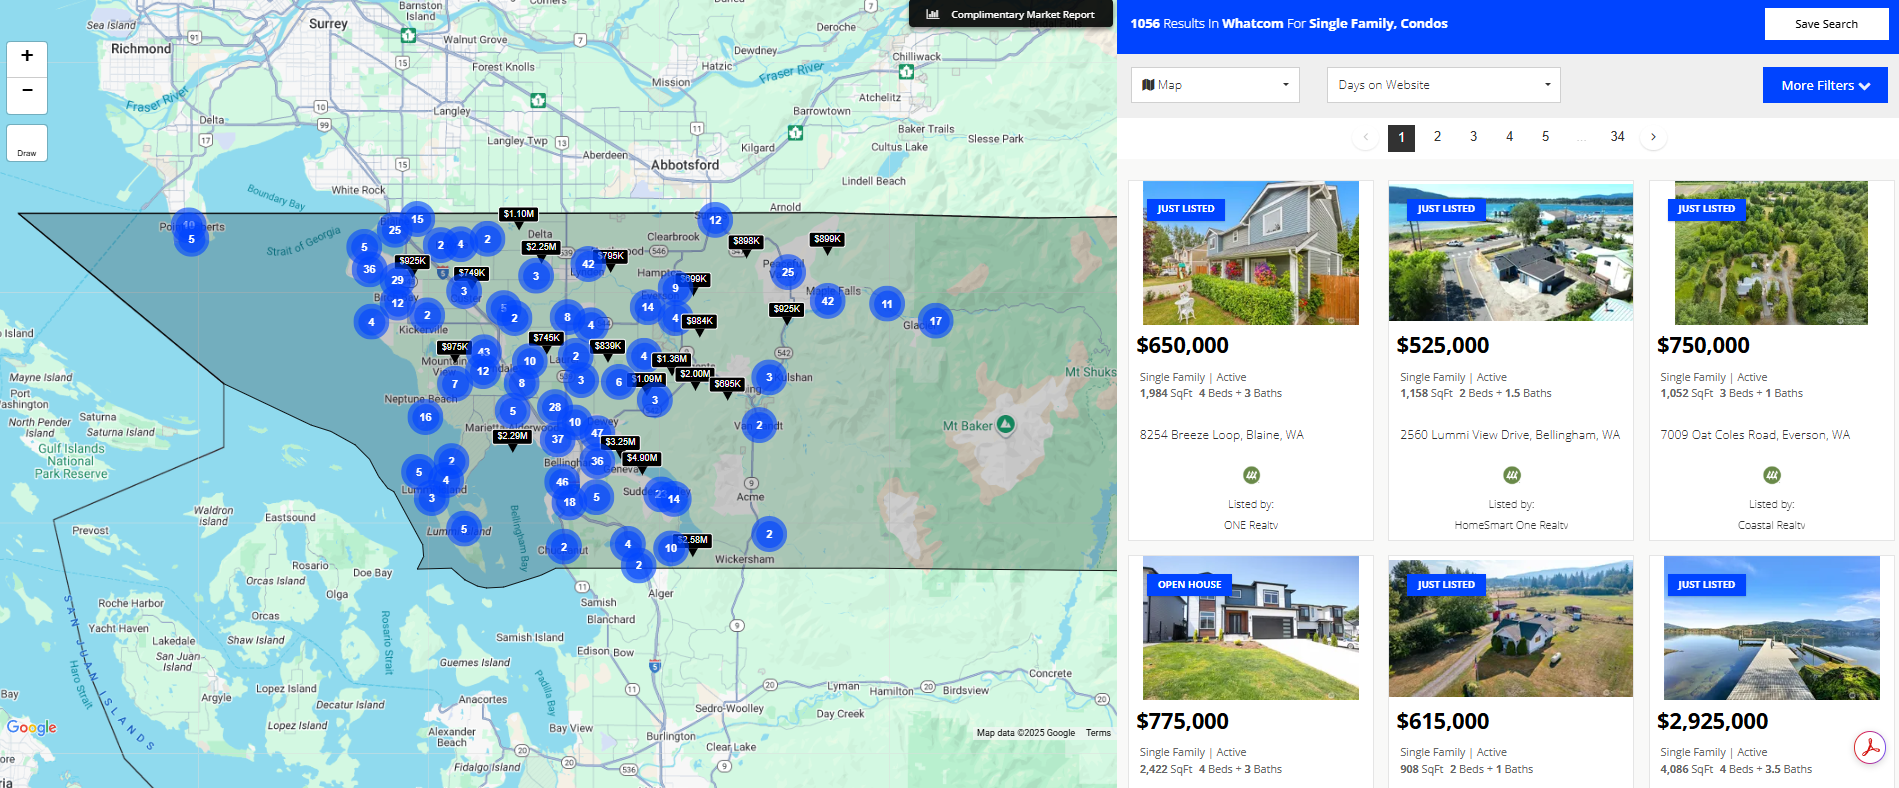The height and width of the screenshot is (788, 1899).
Task: Open Complimentary Market Report
Action: [x=1011, y=14]
